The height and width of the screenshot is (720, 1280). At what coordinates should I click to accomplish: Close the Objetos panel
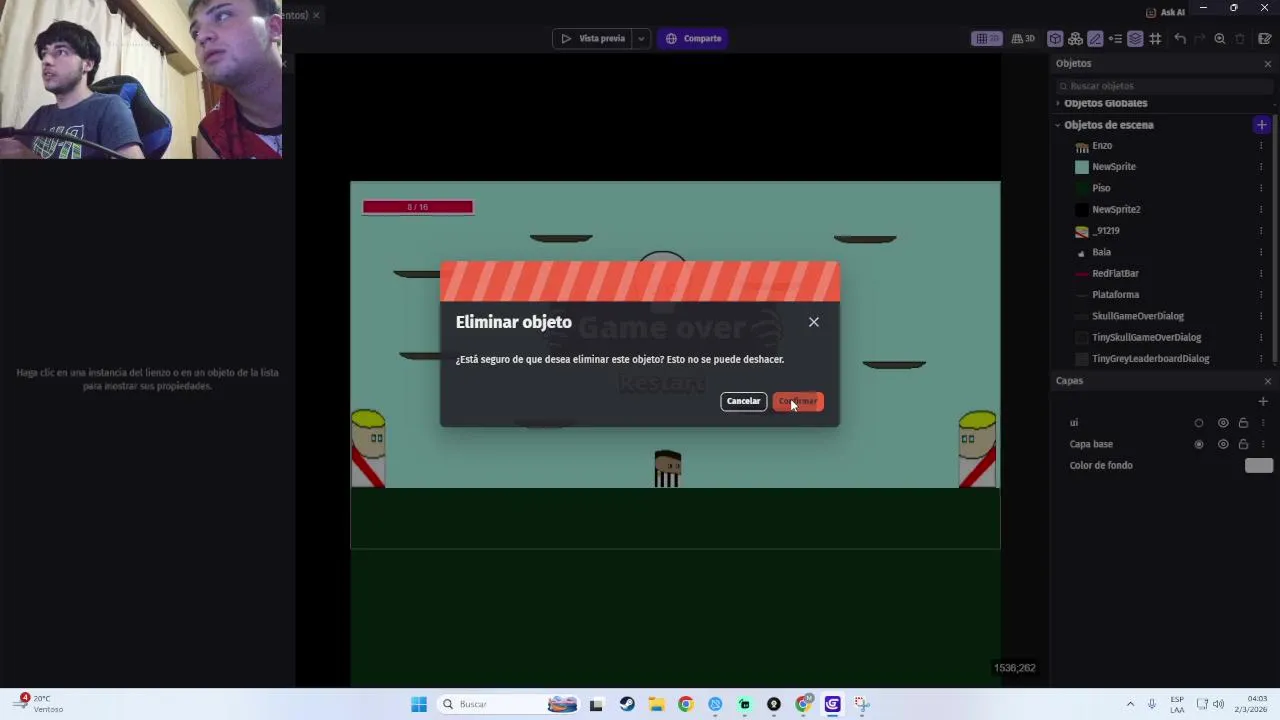point(1268,64)
